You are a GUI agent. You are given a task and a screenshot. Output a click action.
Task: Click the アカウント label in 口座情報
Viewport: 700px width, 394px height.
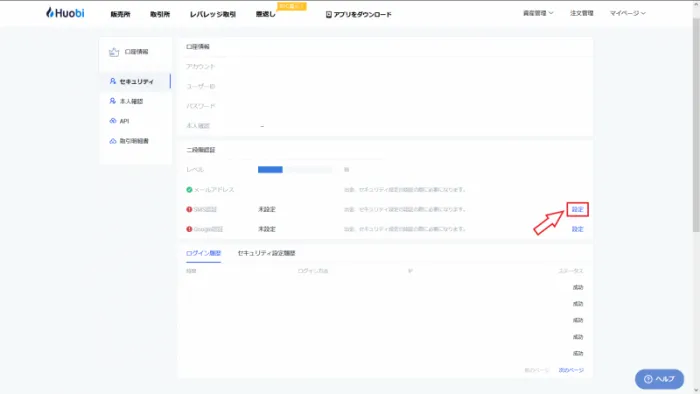pos(200,66)
